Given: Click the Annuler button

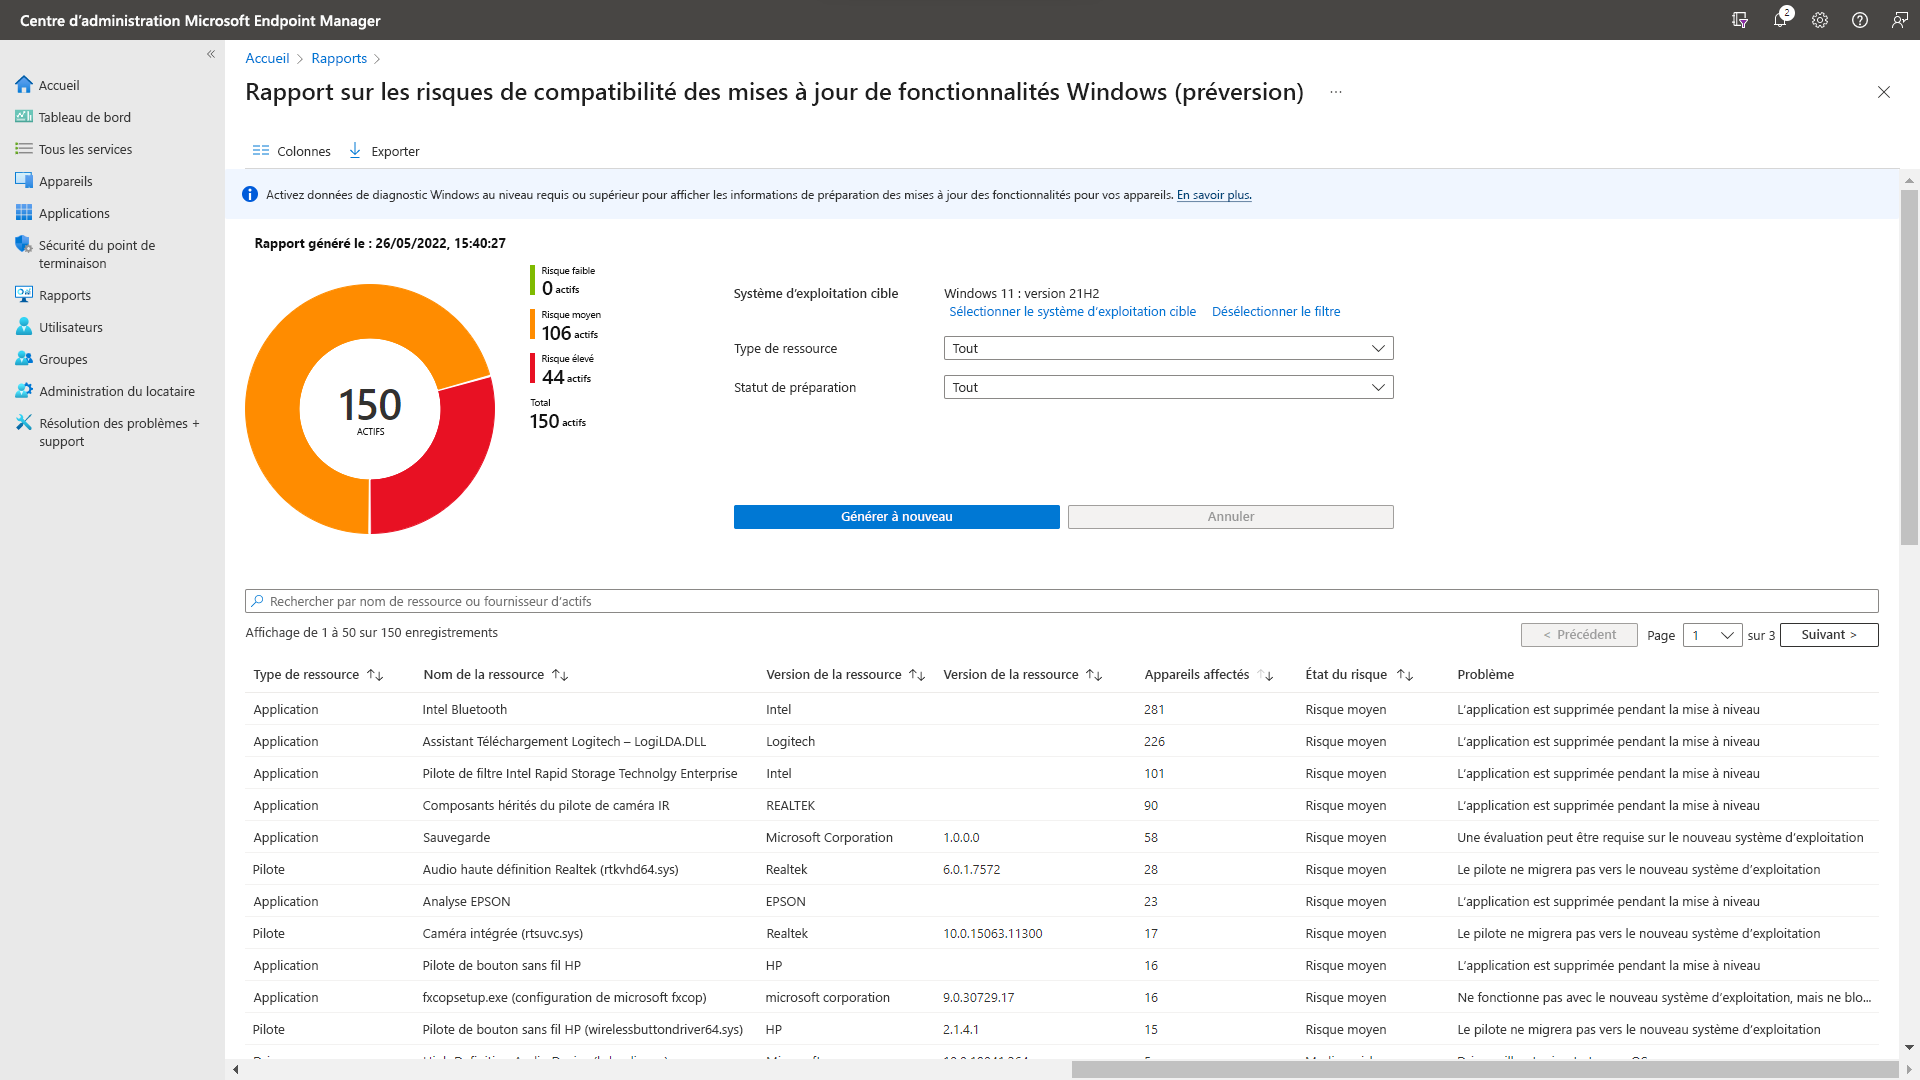Looking at the screenshot, I should pos(1231,517).
